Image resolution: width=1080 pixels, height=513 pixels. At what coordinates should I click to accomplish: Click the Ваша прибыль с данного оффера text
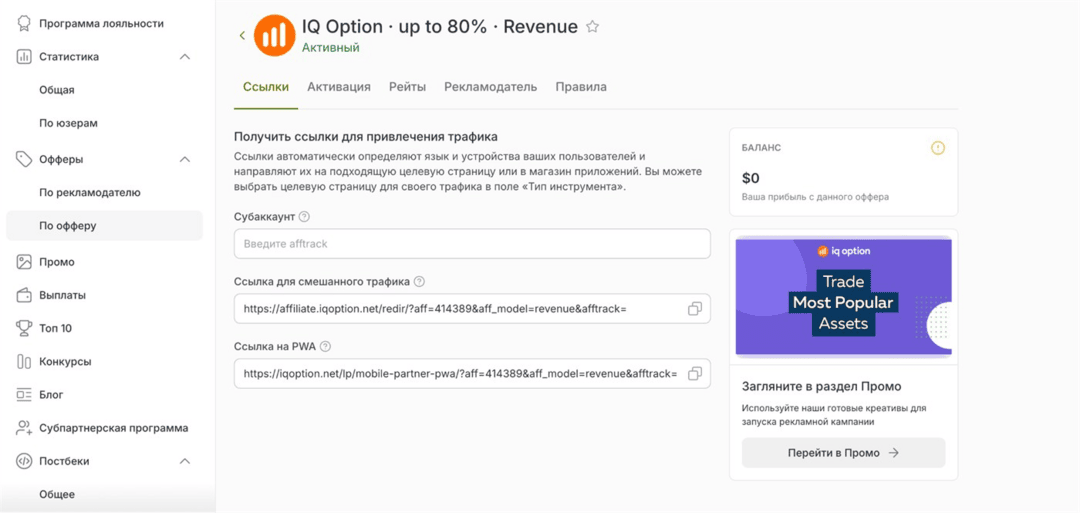pos(815,197)
